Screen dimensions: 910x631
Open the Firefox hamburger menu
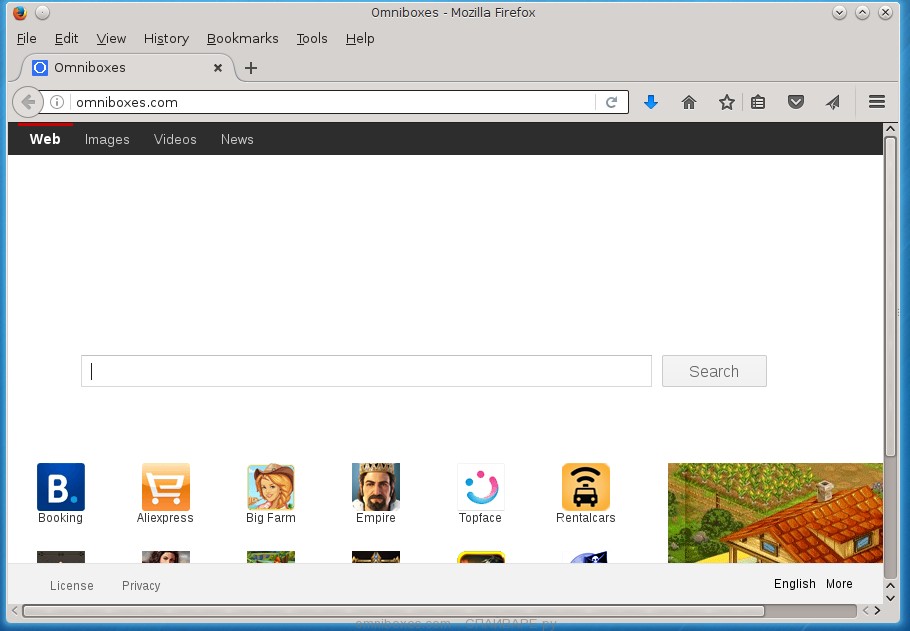[x=876, y=101]
